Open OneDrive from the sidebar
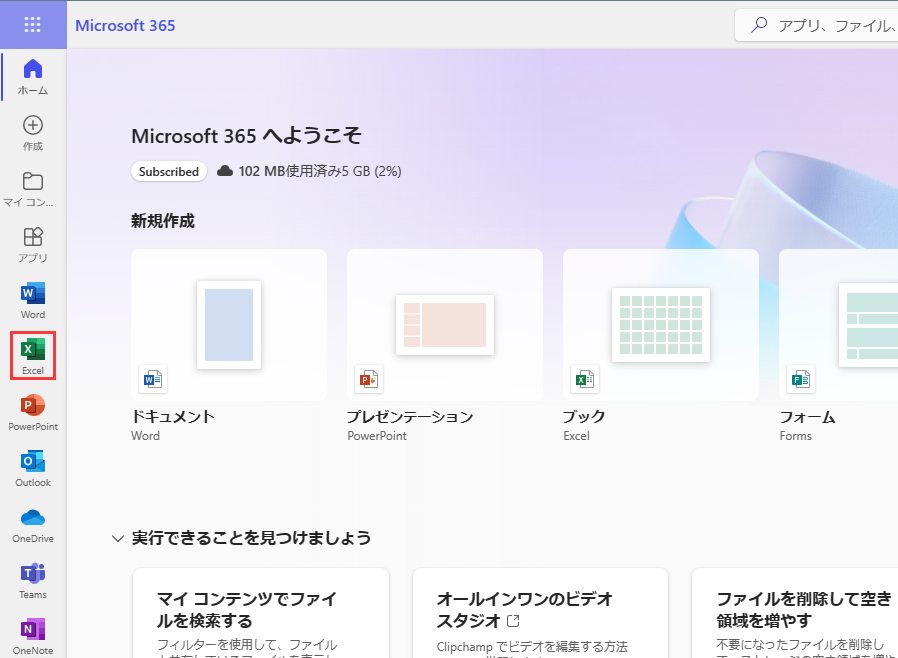The height and width of the screenshot is (658, 898). pos(33,523)
